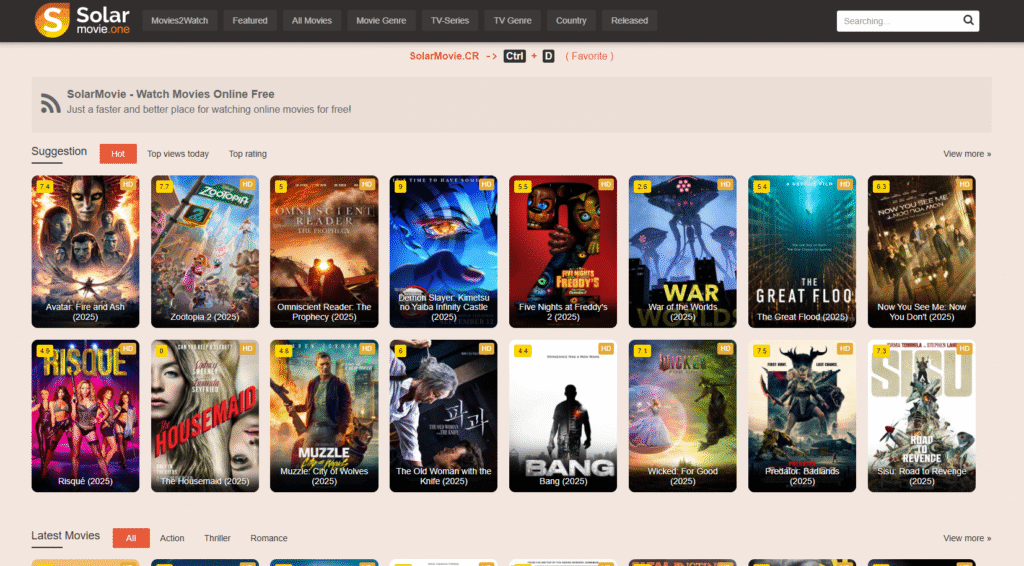Click 2.6 rating badge on War of the Worlds
This screenshot has height=566, width=1024.
point(642,186)
